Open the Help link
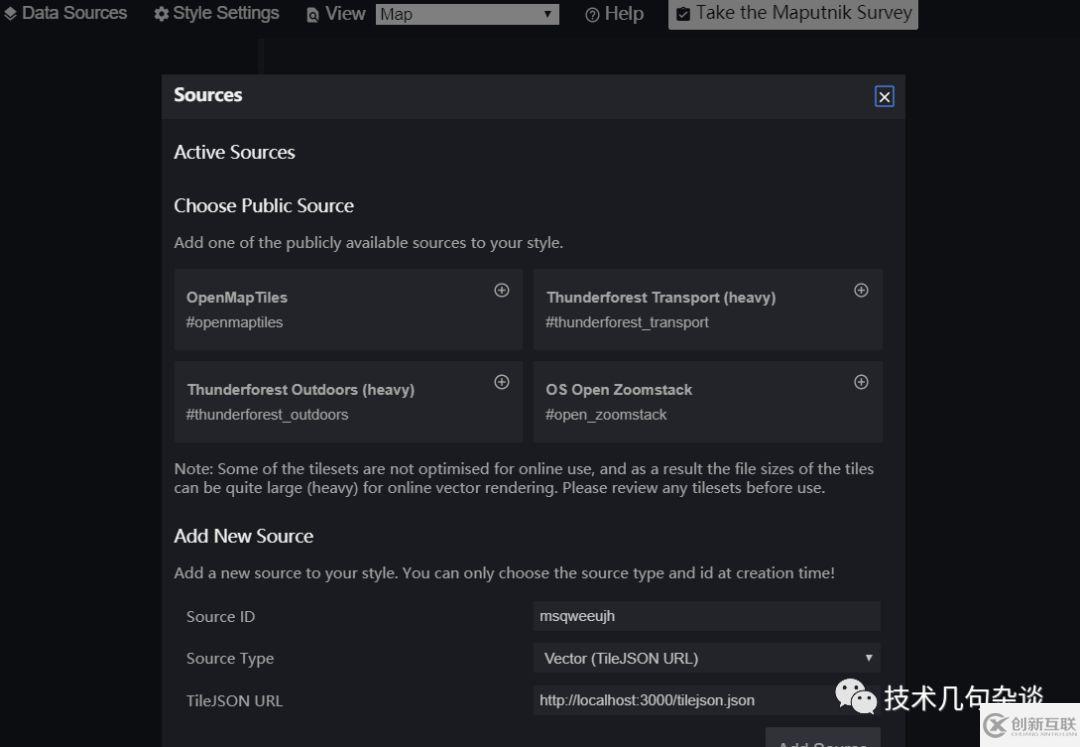The width and height of the screenshot is (1080, 747). click(614, 14)
